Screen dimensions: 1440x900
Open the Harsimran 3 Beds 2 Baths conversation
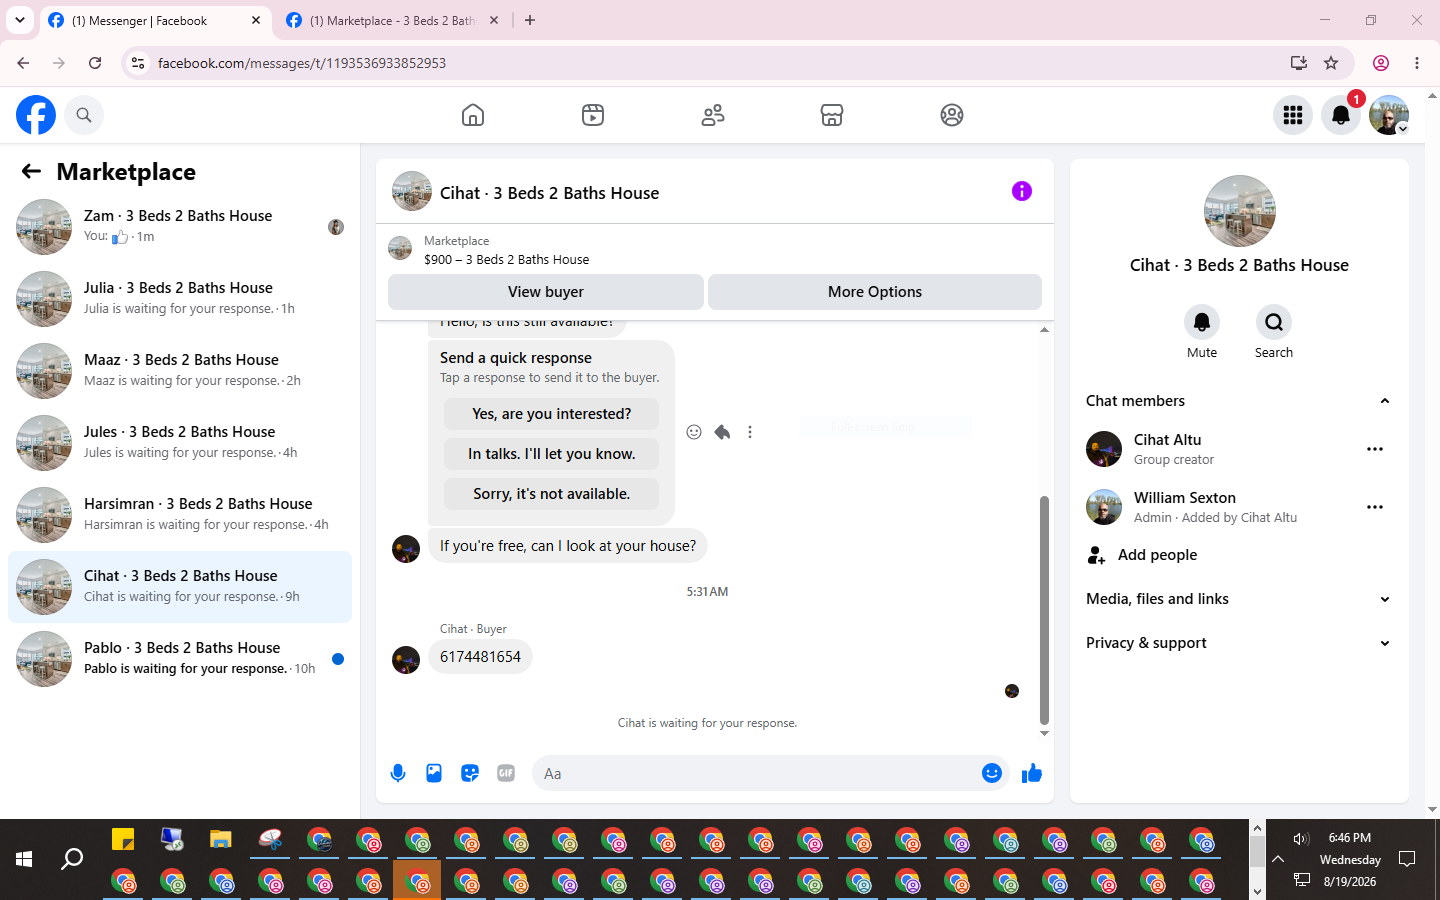click(180, 515)
